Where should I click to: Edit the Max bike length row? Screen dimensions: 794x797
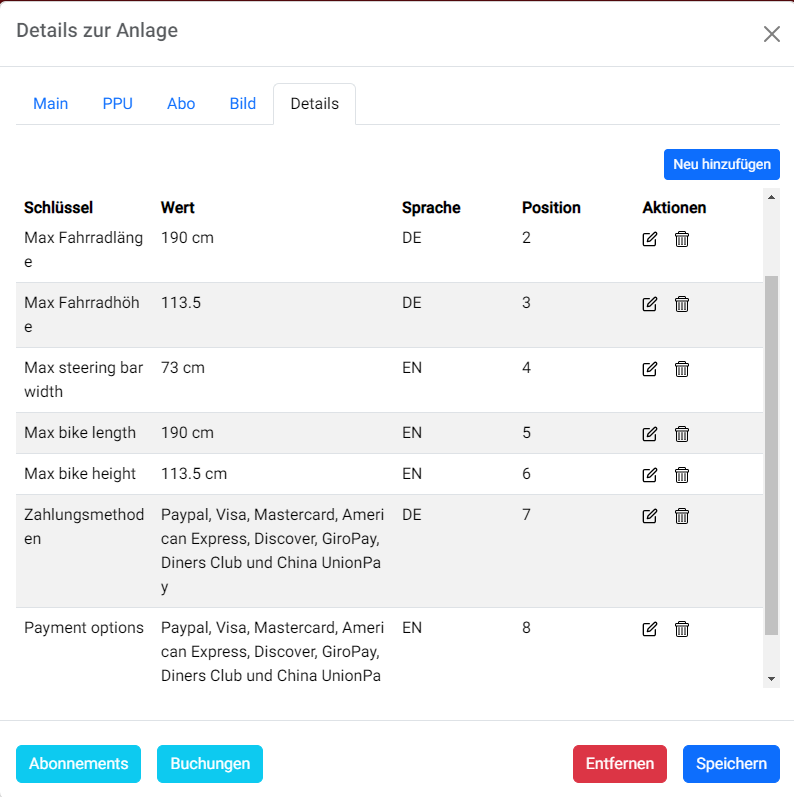(x=650, y=434)
